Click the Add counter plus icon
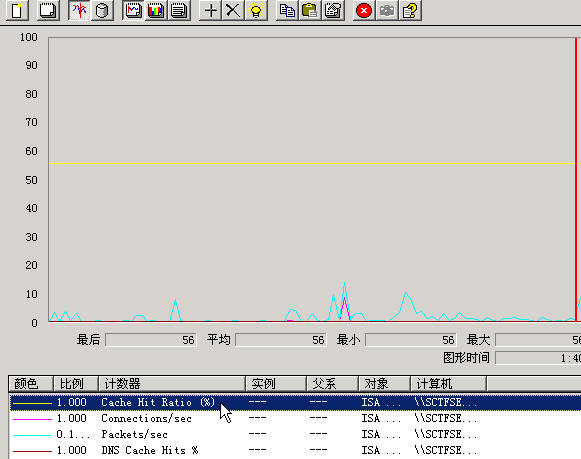The height and width of the screenshot is (459, 581). tap(210, 10)
